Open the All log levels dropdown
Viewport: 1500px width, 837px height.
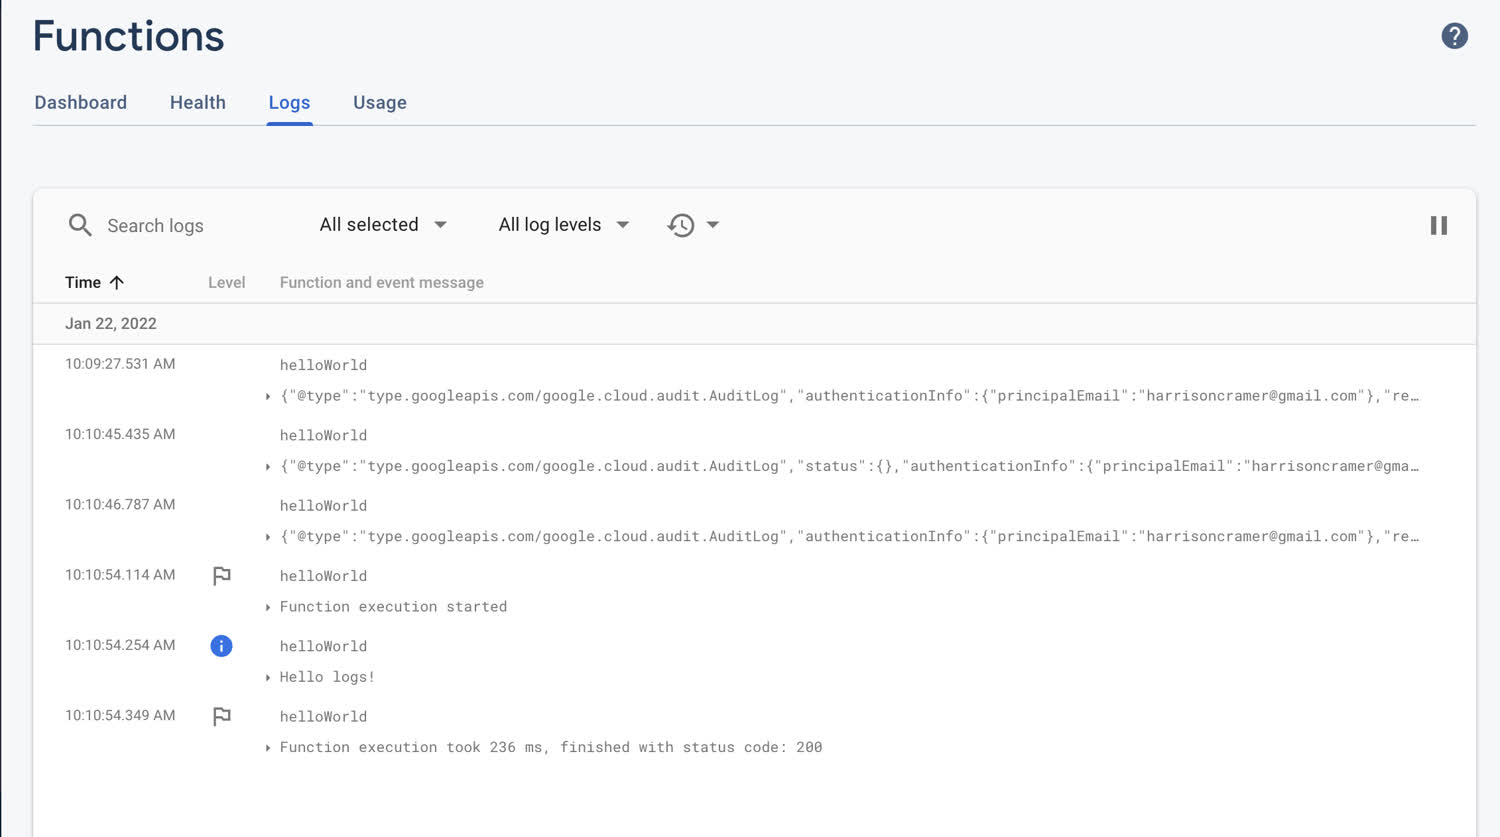click(564, 225)
